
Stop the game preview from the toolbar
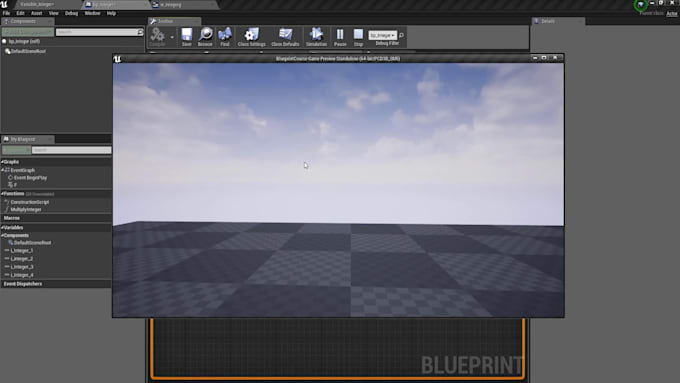pos(358,36)
